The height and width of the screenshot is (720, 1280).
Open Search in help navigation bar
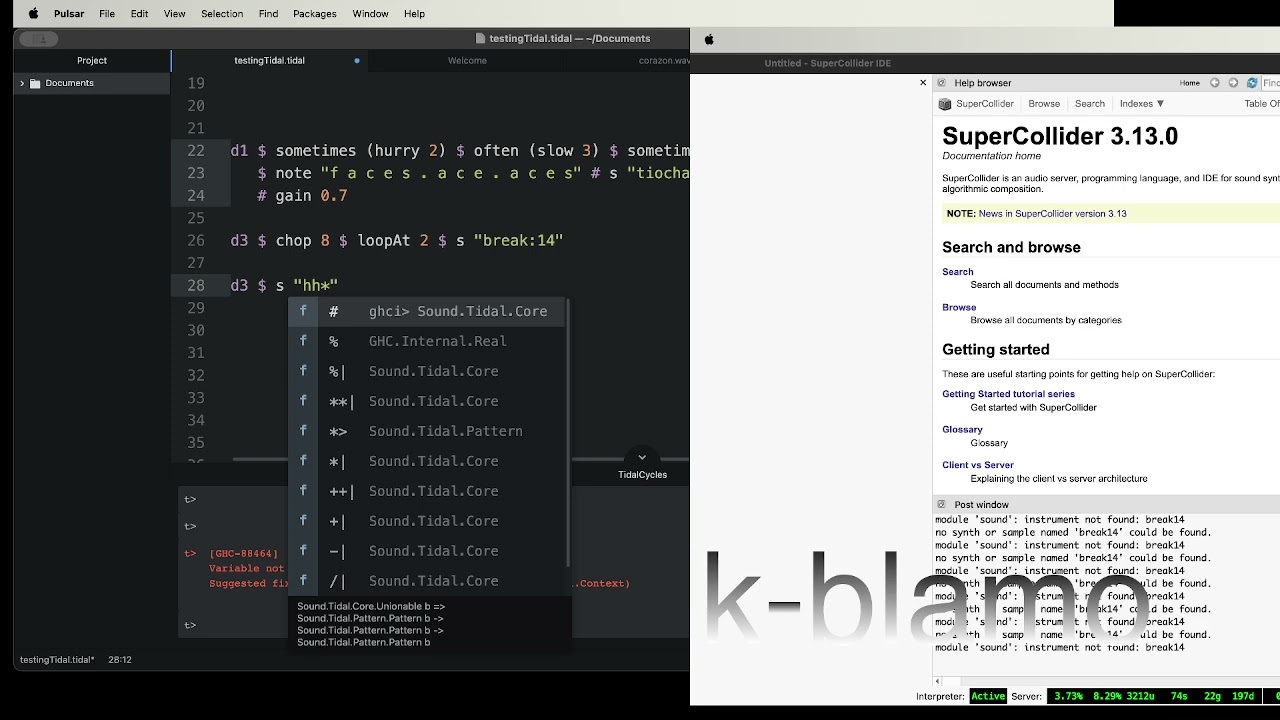1090,104
